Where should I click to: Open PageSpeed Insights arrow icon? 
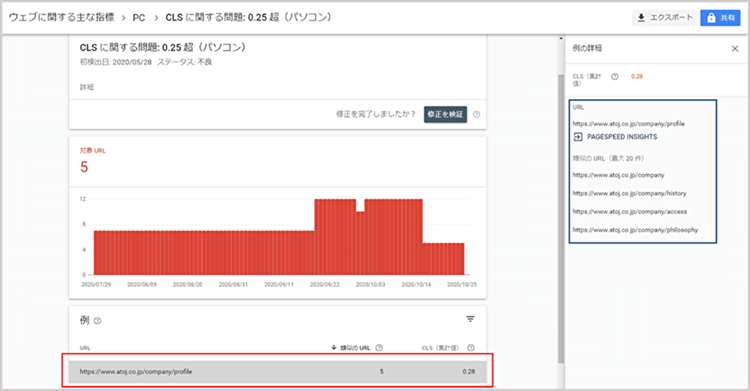(578, 137)
